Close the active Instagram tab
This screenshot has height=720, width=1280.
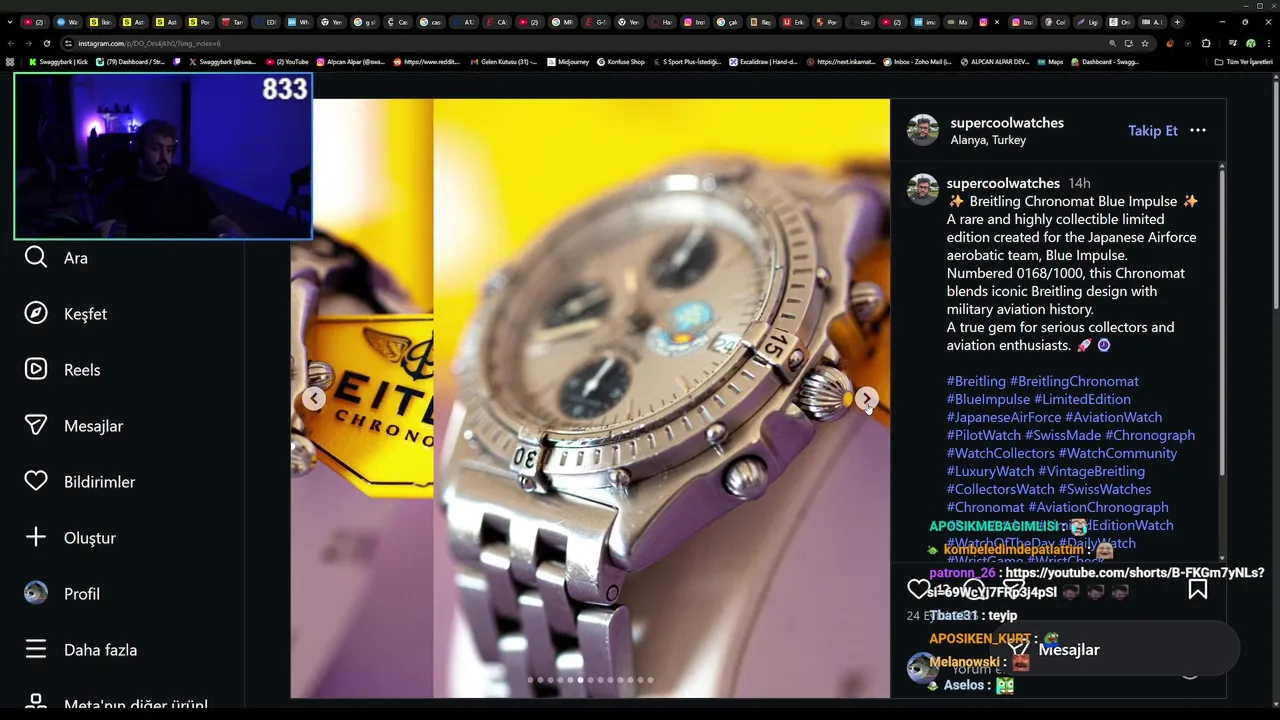[997, 22]
